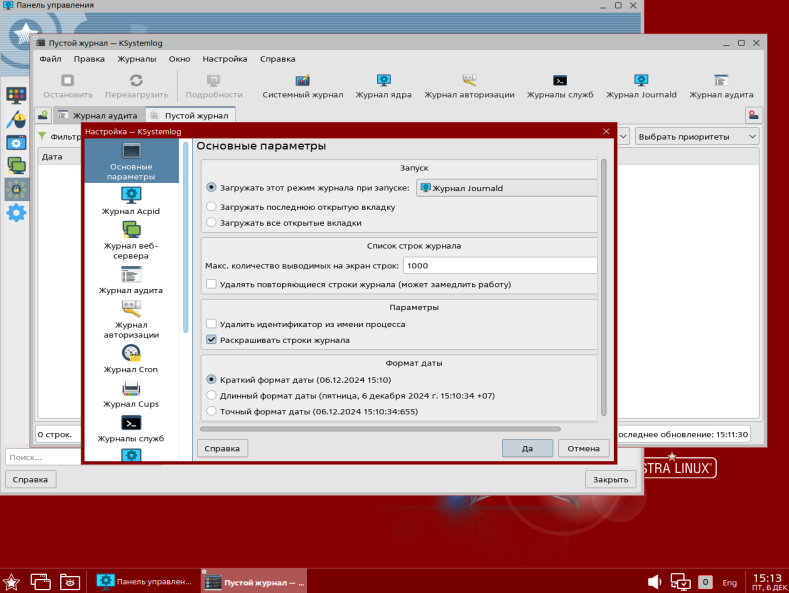
Task: Click the Дата column header
Action: (x=59, y=157)
